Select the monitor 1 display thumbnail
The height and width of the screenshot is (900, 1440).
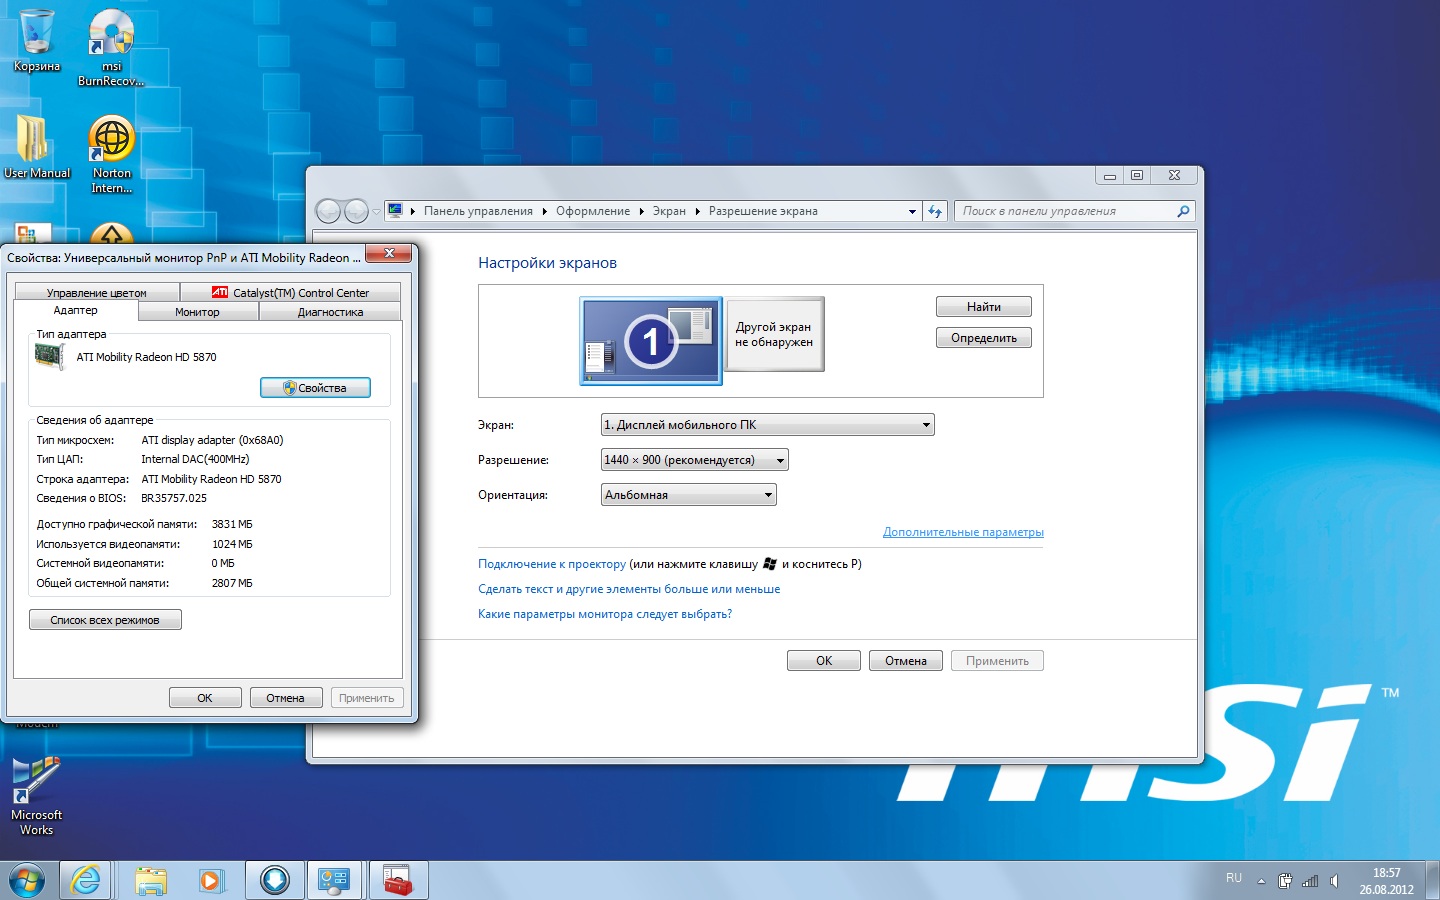(651, 341)
